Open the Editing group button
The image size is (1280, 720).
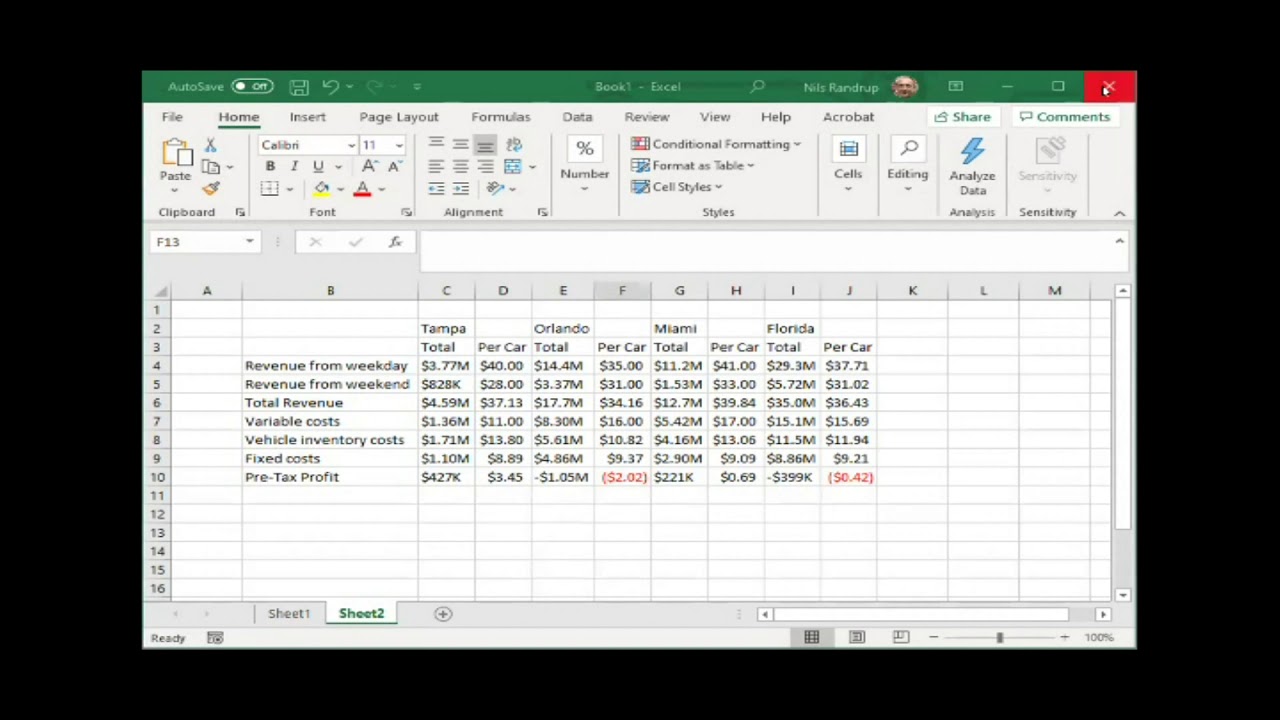click(908, 165)
